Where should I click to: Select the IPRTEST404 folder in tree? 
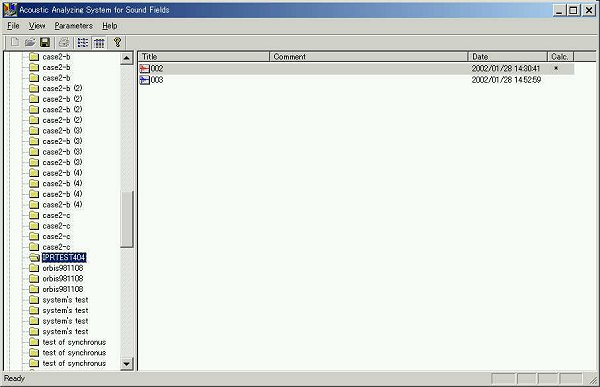click(64, 257)
